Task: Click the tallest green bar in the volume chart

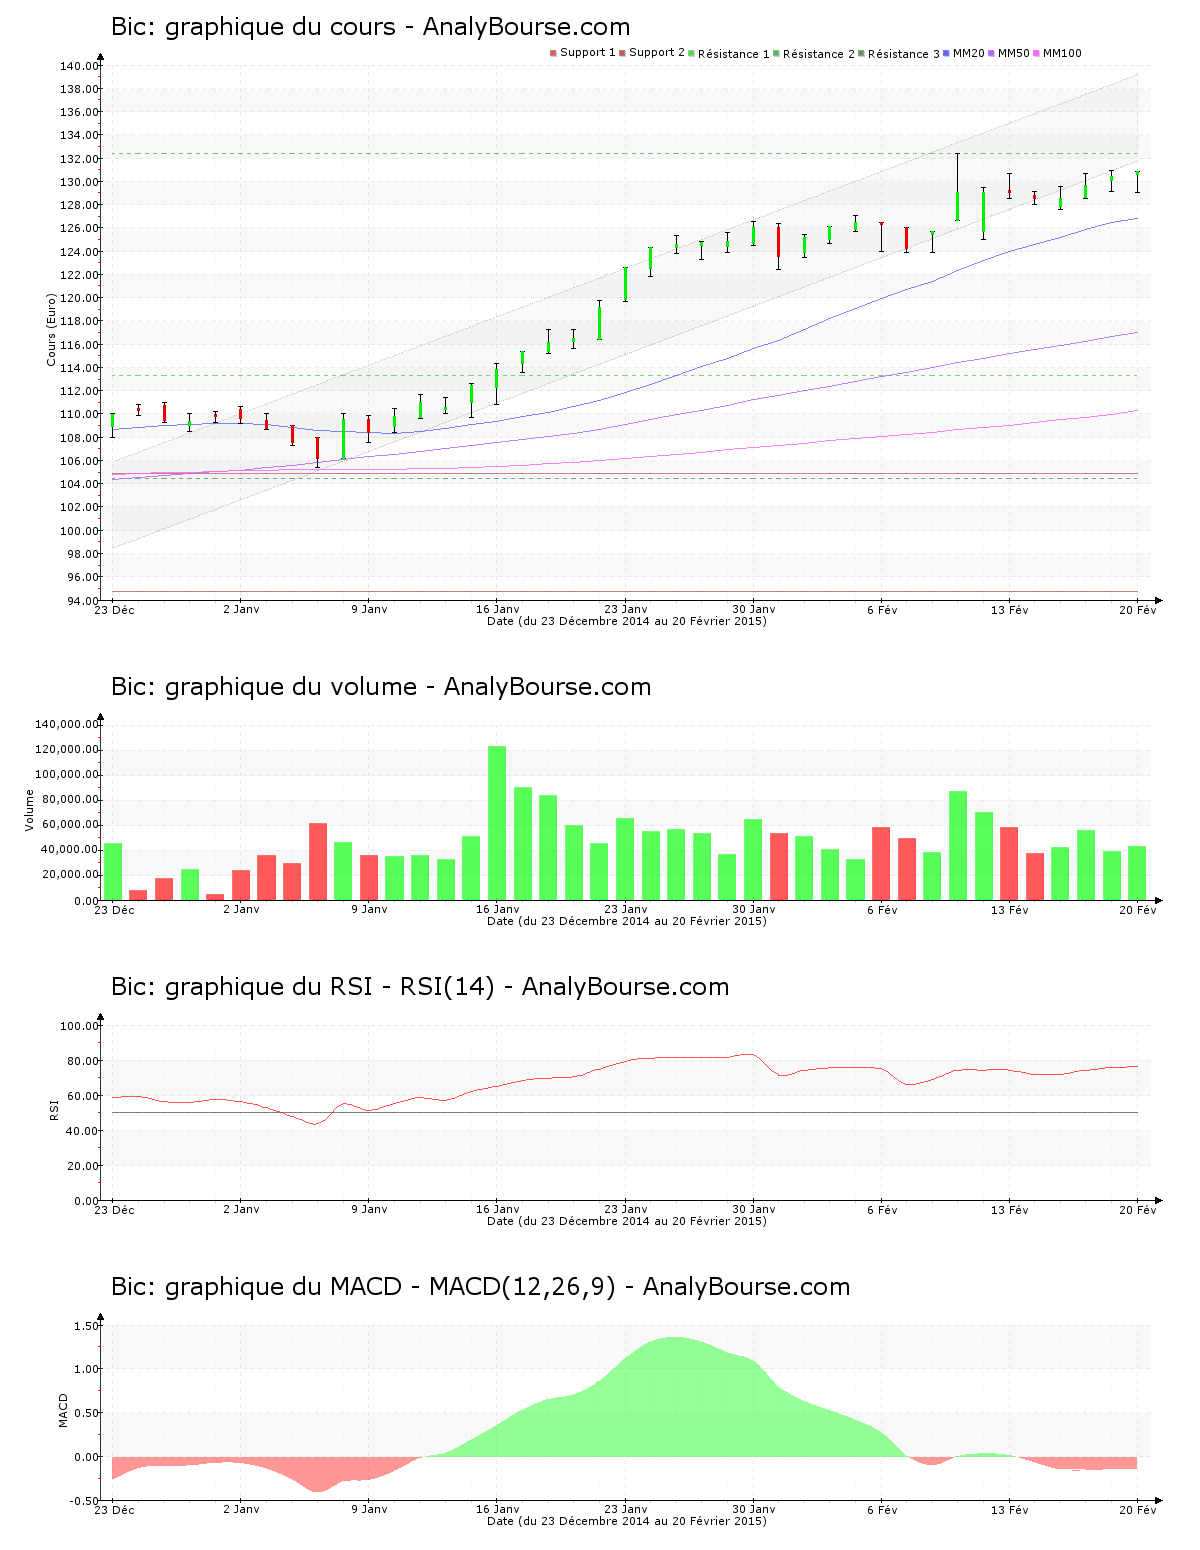Action: [497, 823]
